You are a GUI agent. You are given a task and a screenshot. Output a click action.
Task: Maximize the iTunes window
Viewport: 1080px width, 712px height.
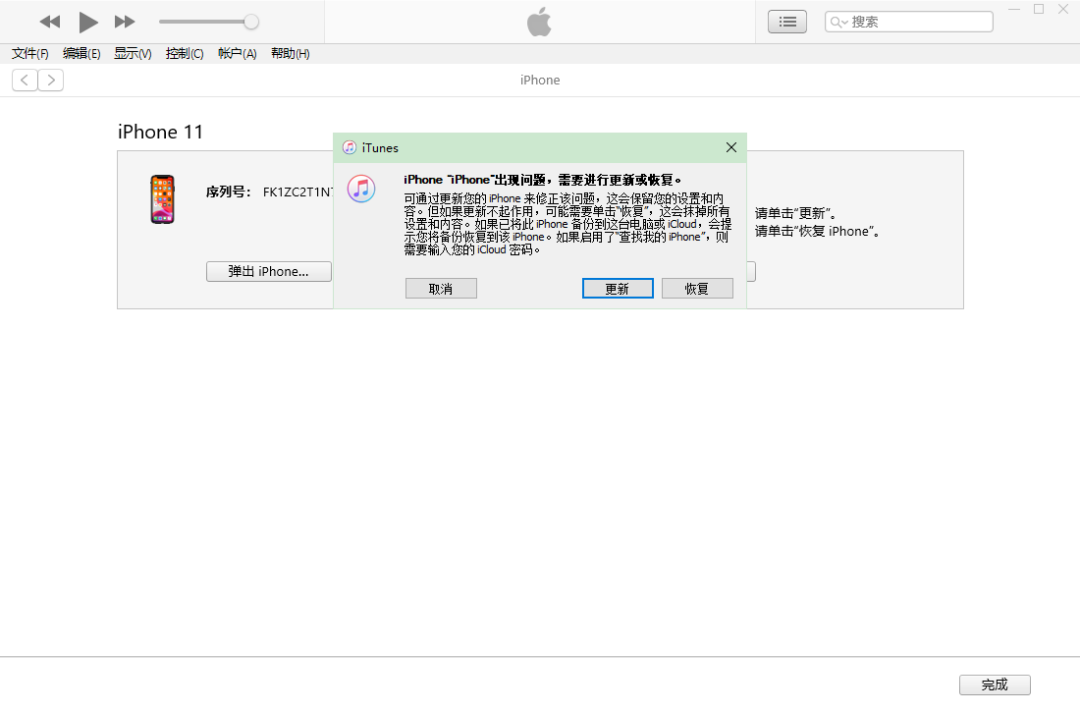tap(1039, 10)
